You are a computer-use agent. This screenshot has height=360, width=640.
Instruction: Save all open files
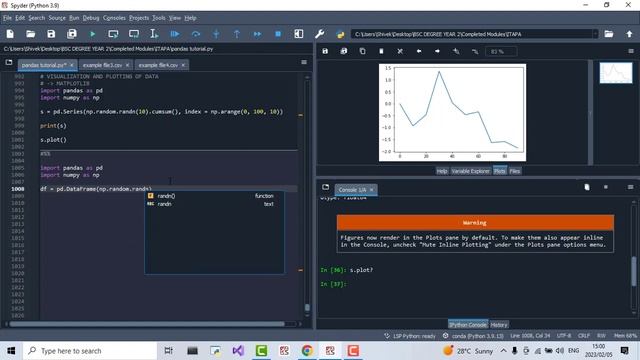coord(72,34)
